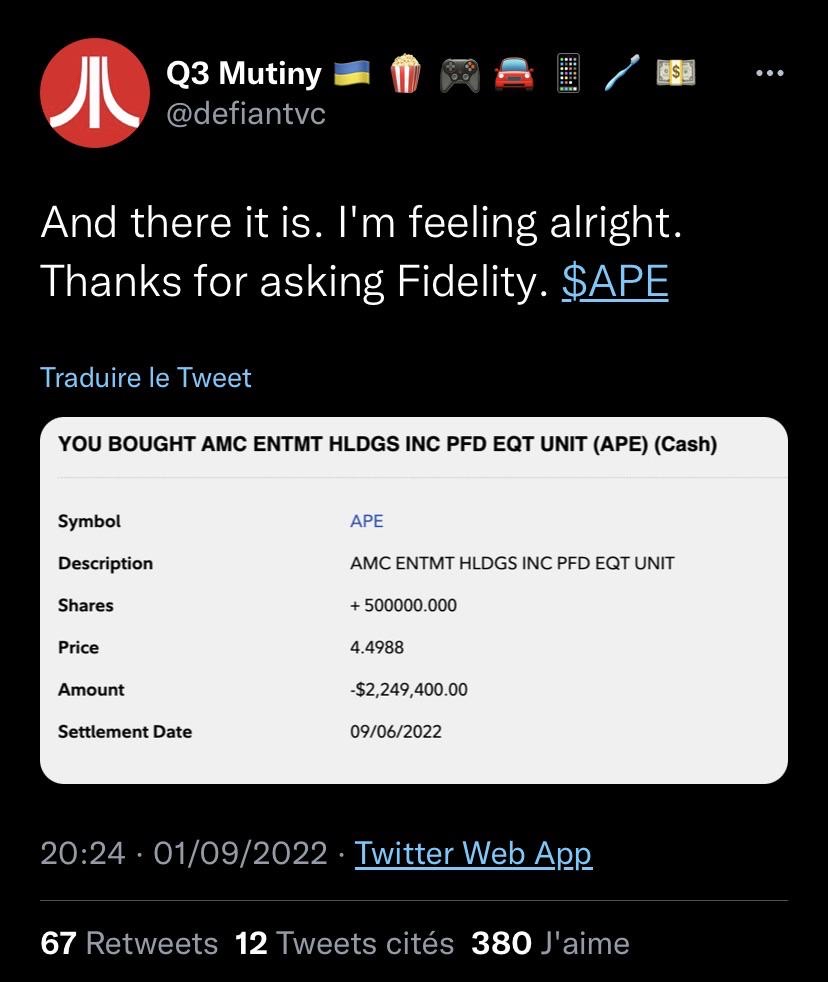This screenshot has height=982, width=828.
Task: View the 67 Retweets list
Action: tap(129, 943)
